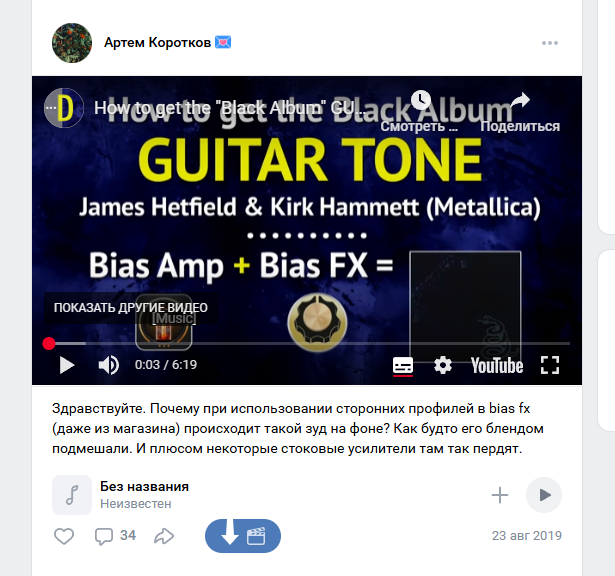The image size is (615, 576).
Task: Open Артем Коротков profile link
Action: click(157, 42)
